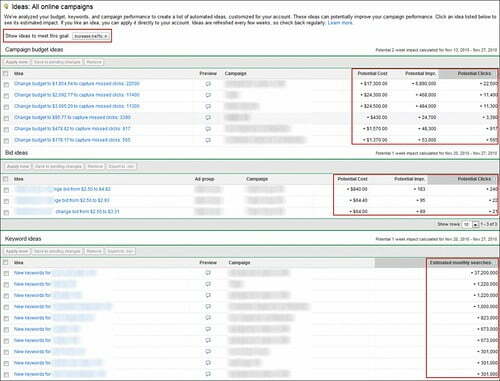Click Save to pending changes under Keyword ideas
This screenshot has height=381, width=500.
(x=57, y=251)
